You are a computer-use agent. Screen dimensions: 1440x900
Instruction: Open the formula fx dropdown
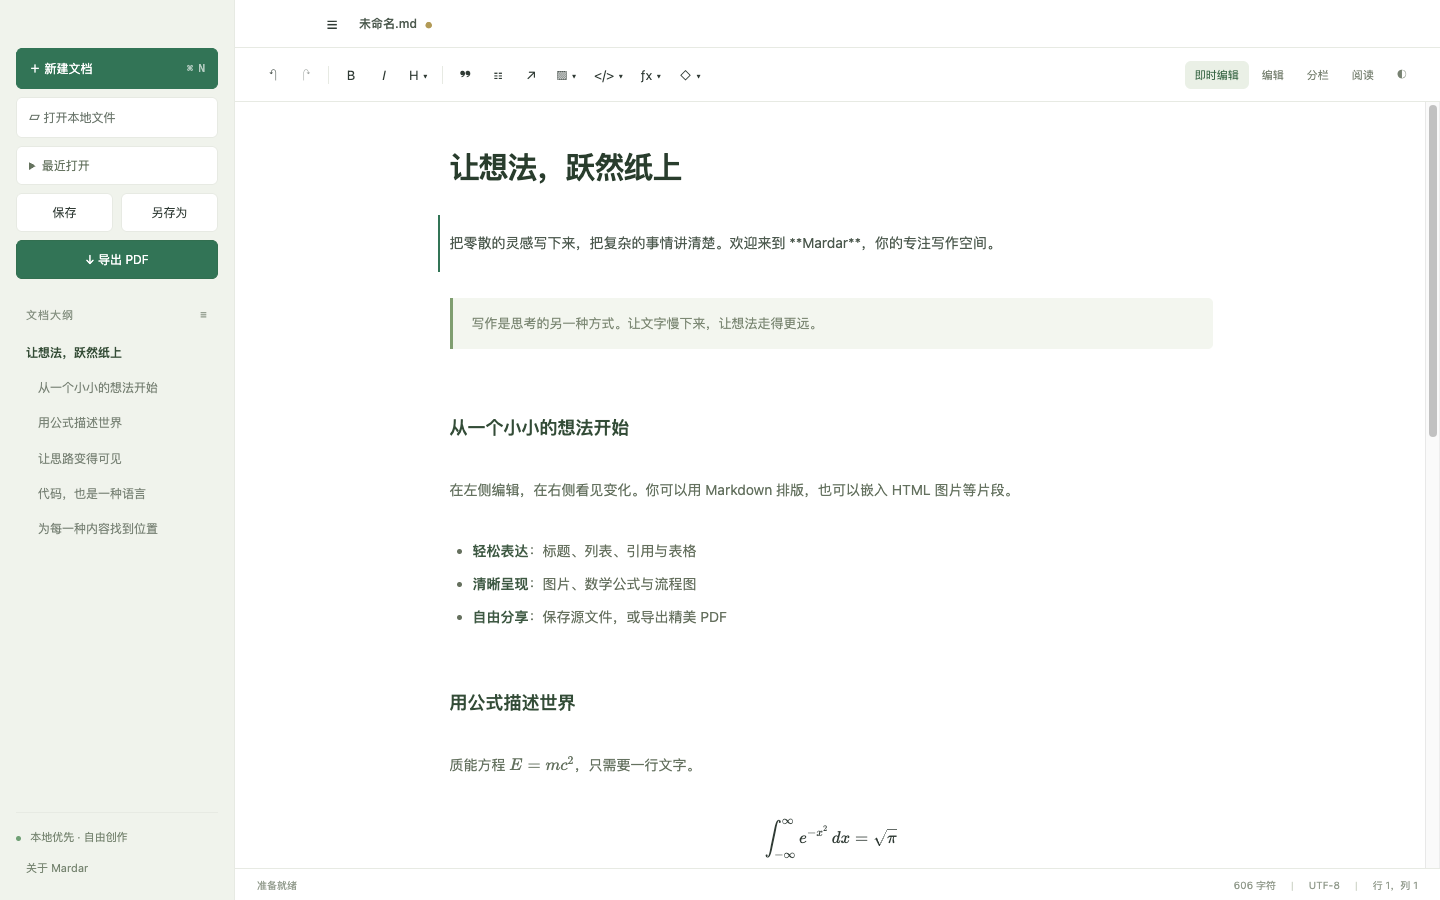651,75
